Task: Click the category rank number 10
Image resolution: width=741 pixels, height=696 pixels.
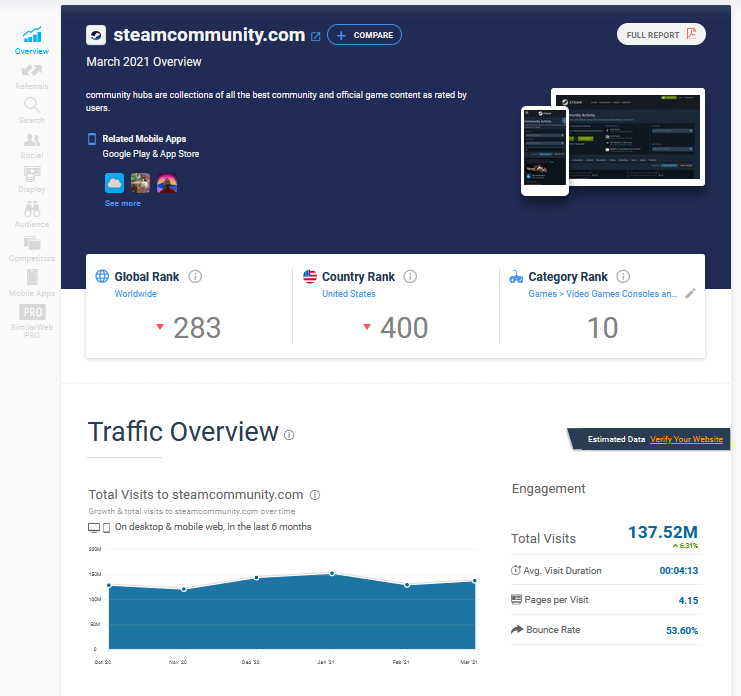Action: [603, 327]
